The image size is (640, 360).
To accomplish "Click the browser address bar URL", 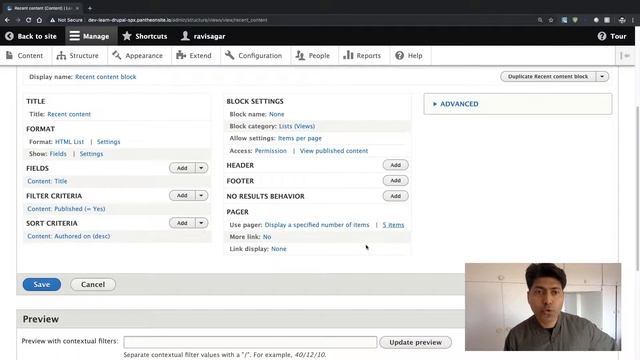I will tap(178, 20).
